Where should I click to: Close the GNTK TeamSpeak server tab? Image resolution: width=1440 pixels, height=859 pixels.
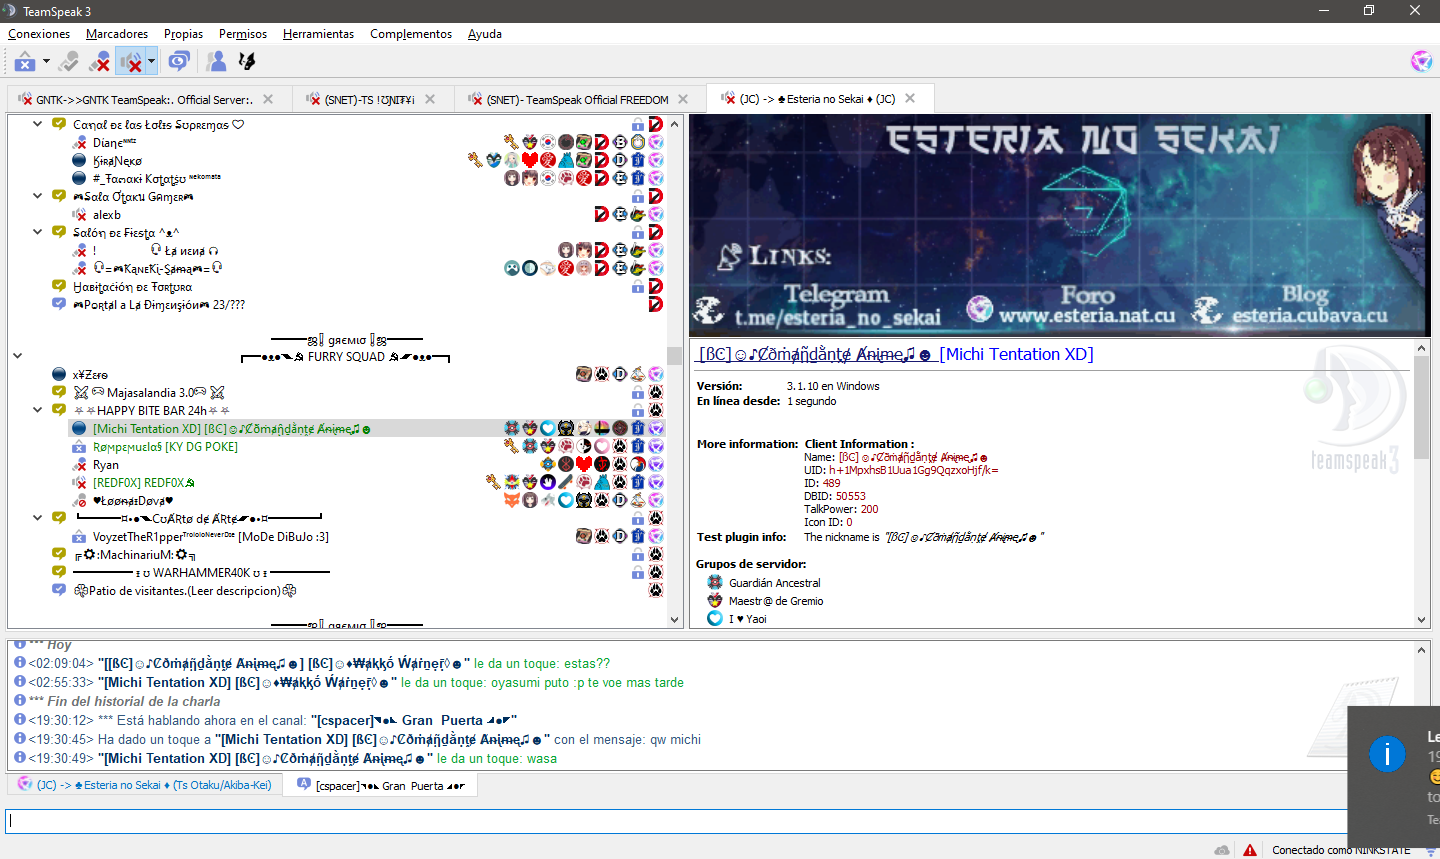pos(268,99)
